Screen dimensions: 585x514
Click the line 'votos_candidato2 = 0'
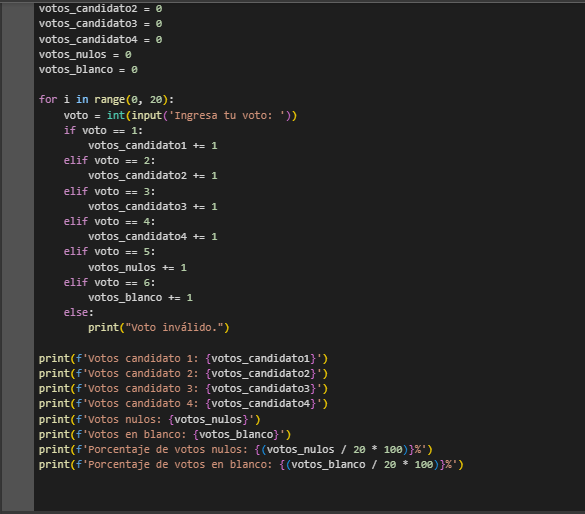100,9
